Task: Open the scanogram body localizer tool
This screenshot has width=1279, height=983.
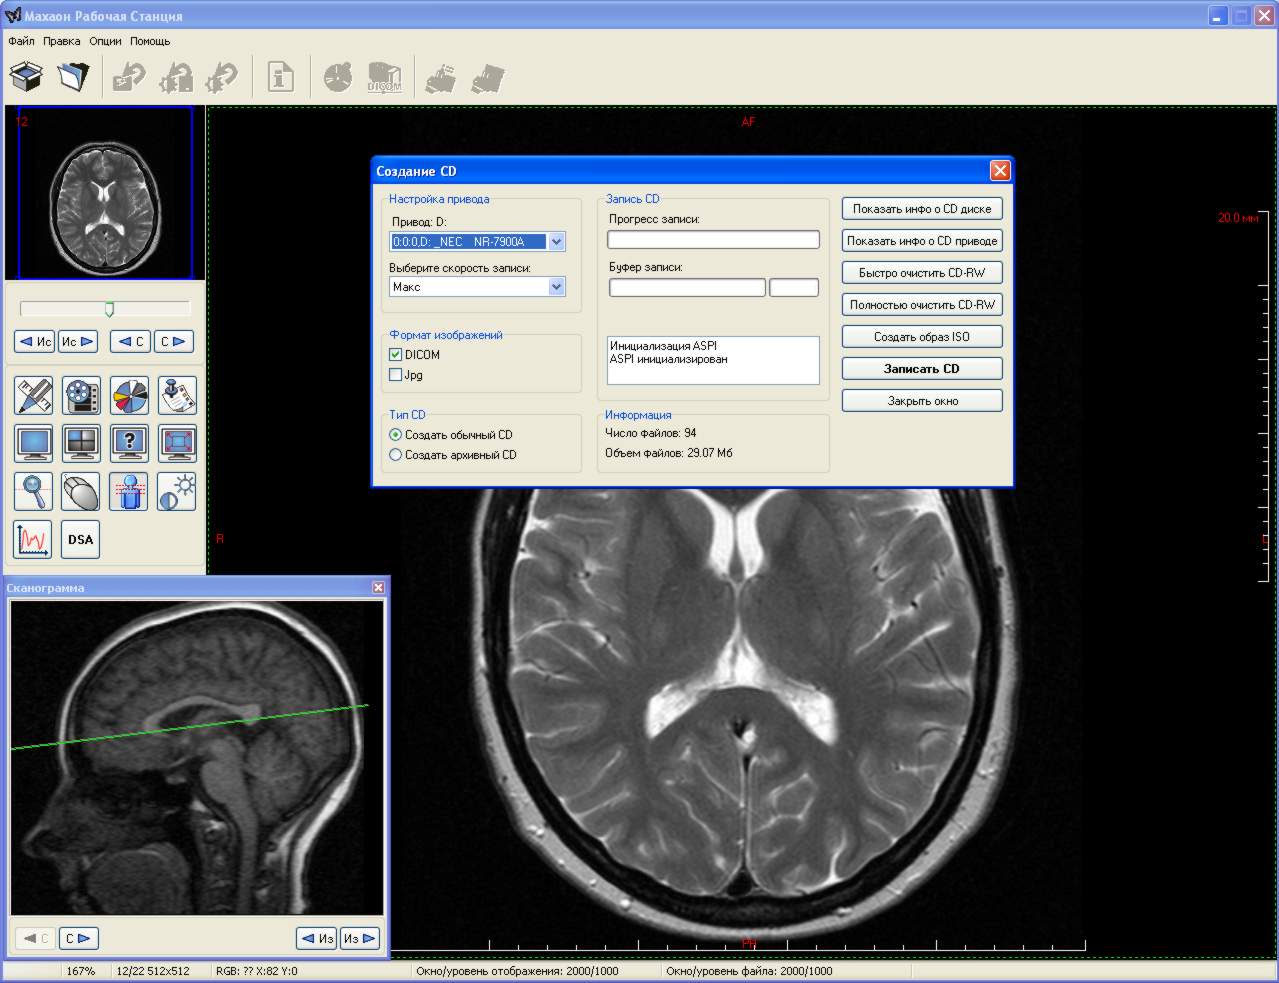Action: 129,491
